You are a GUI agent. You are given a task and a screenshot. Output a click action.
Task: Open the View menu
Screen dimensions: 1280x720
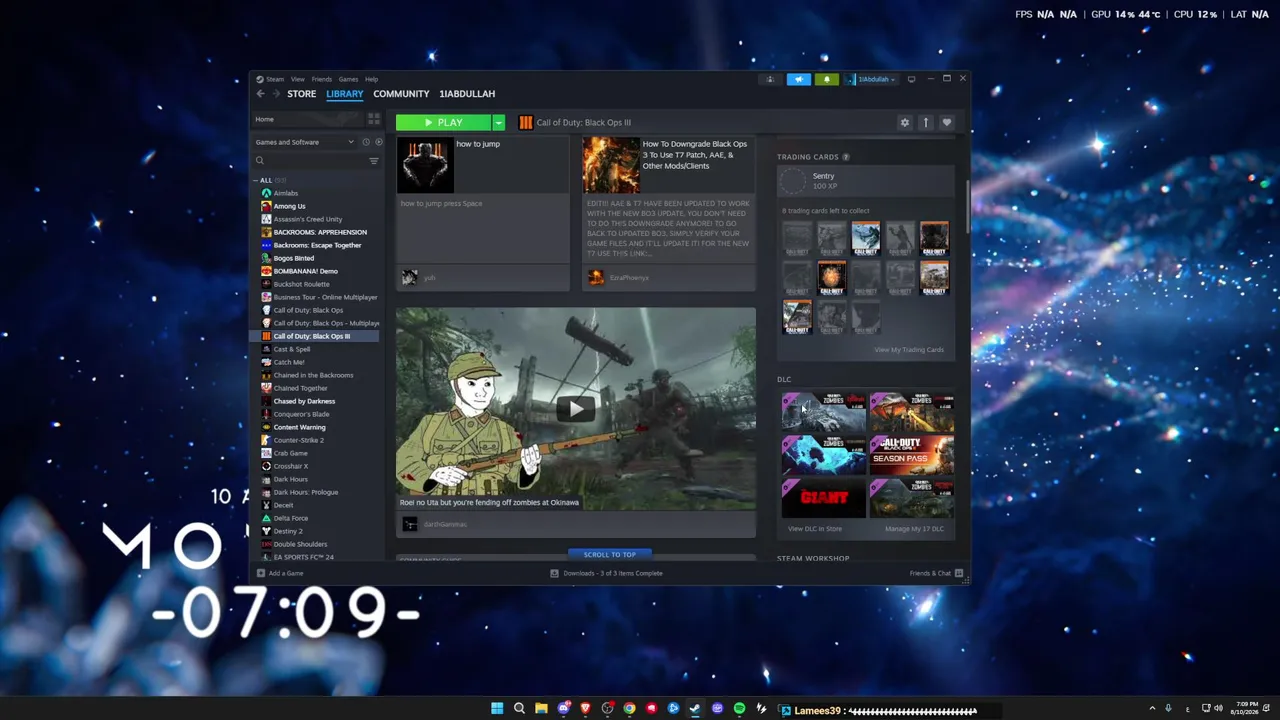pyautogui.click(x=298, y=79)
